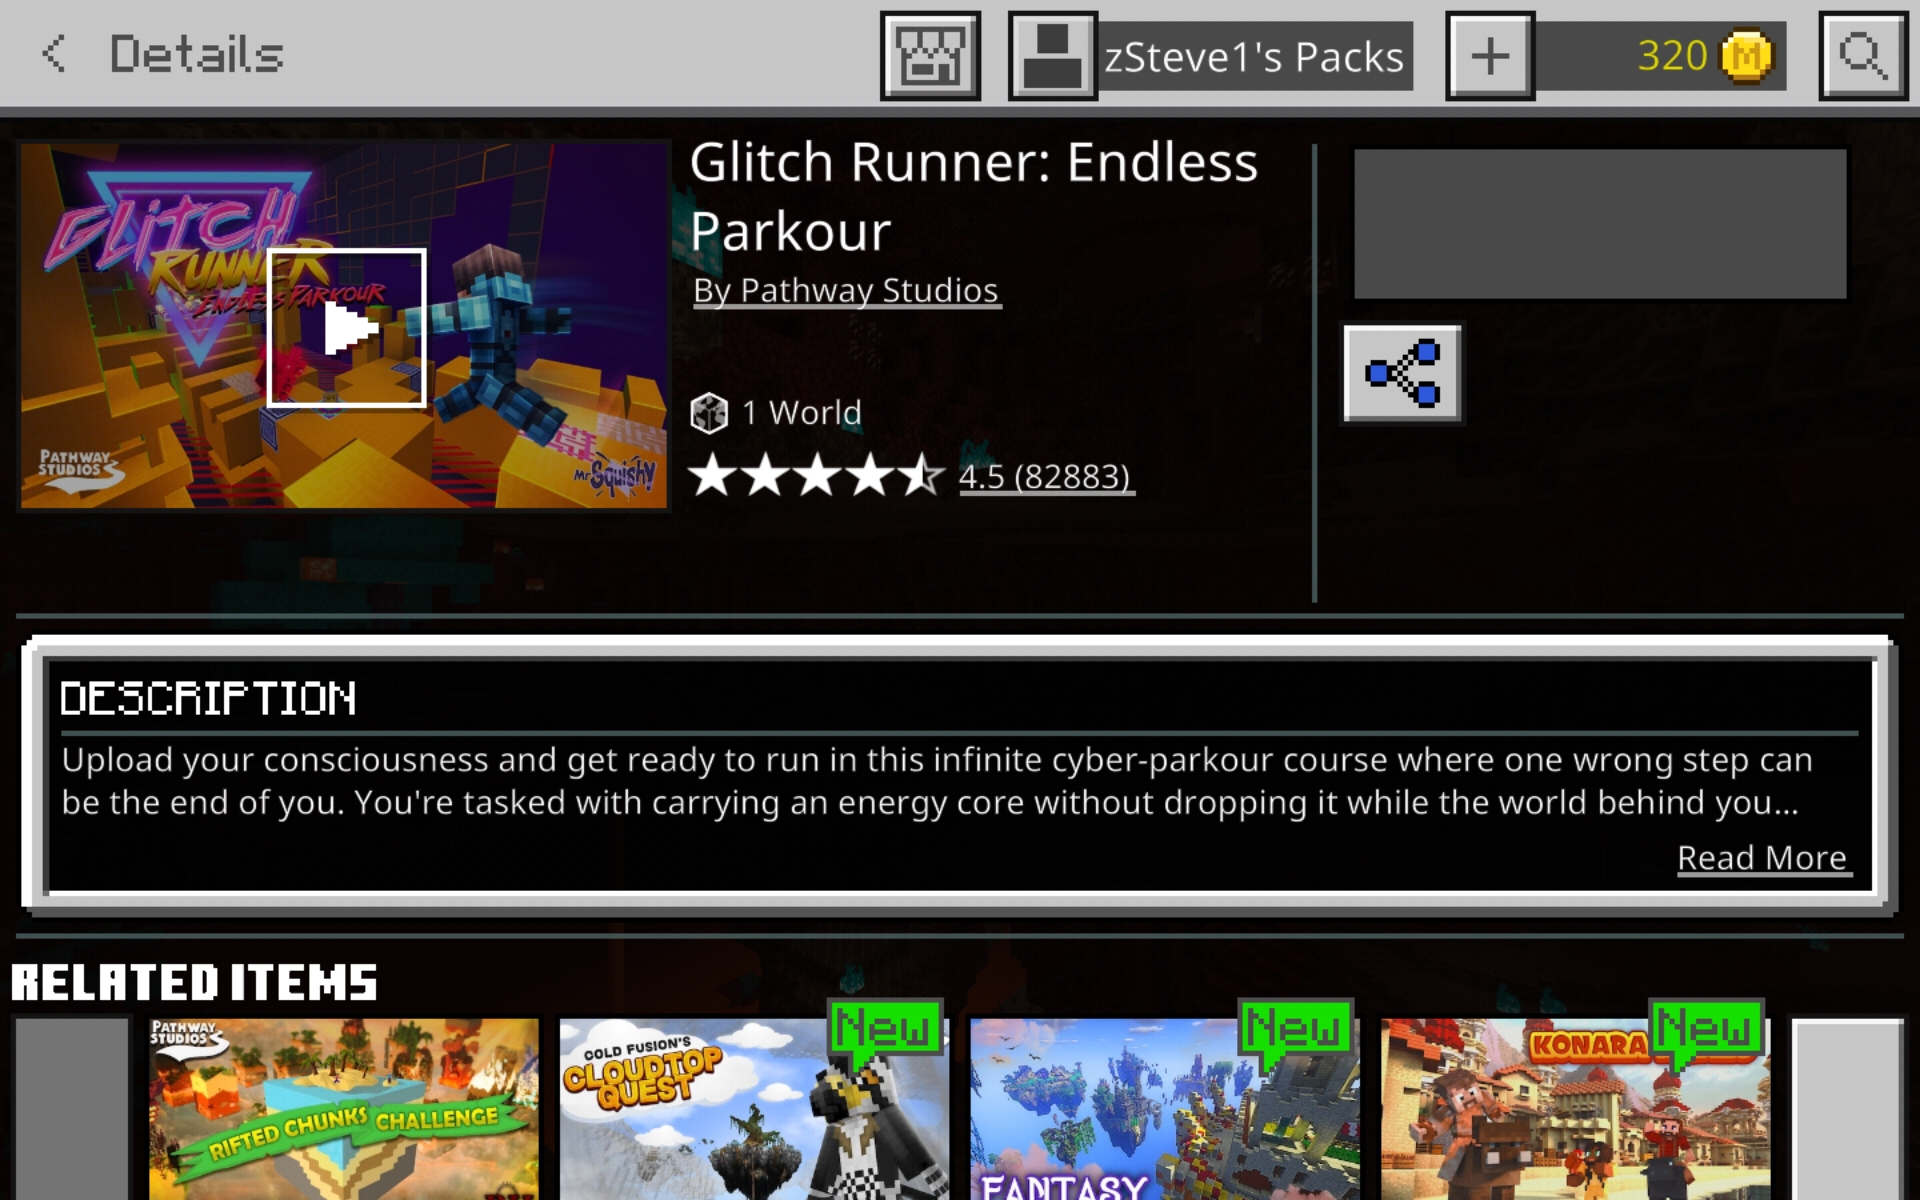The image size is (1920, 1200).
Task: Open marketplace search magnifier
Action: coord(1863,56)
